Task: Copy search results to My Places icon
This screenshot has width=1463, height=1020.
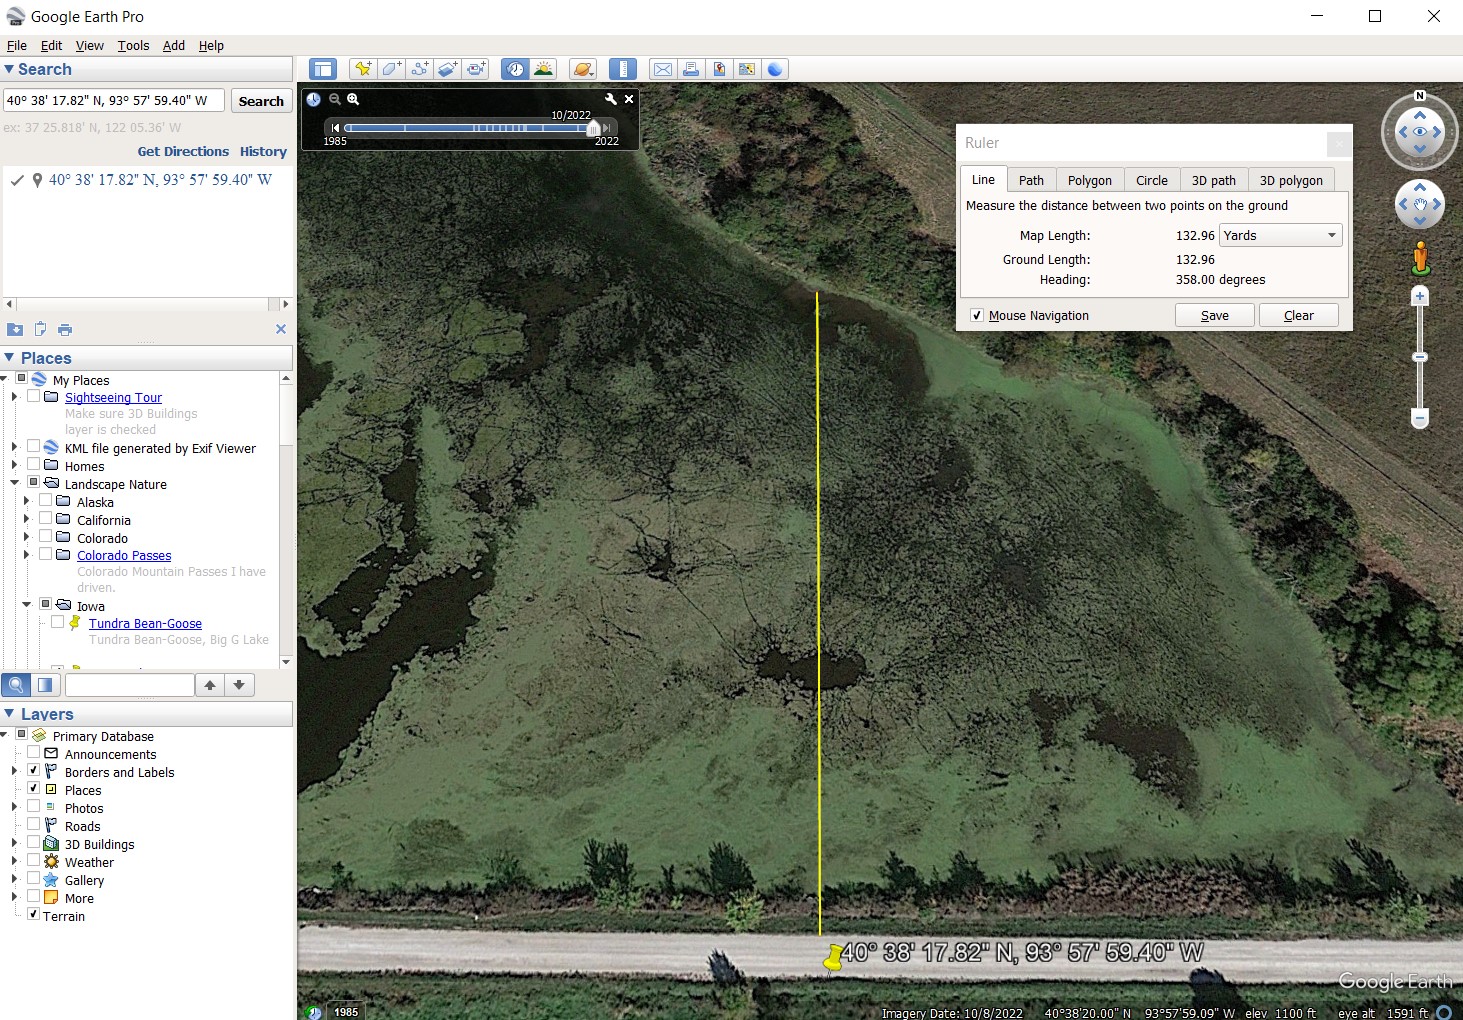Action: [x=15, y=329]
